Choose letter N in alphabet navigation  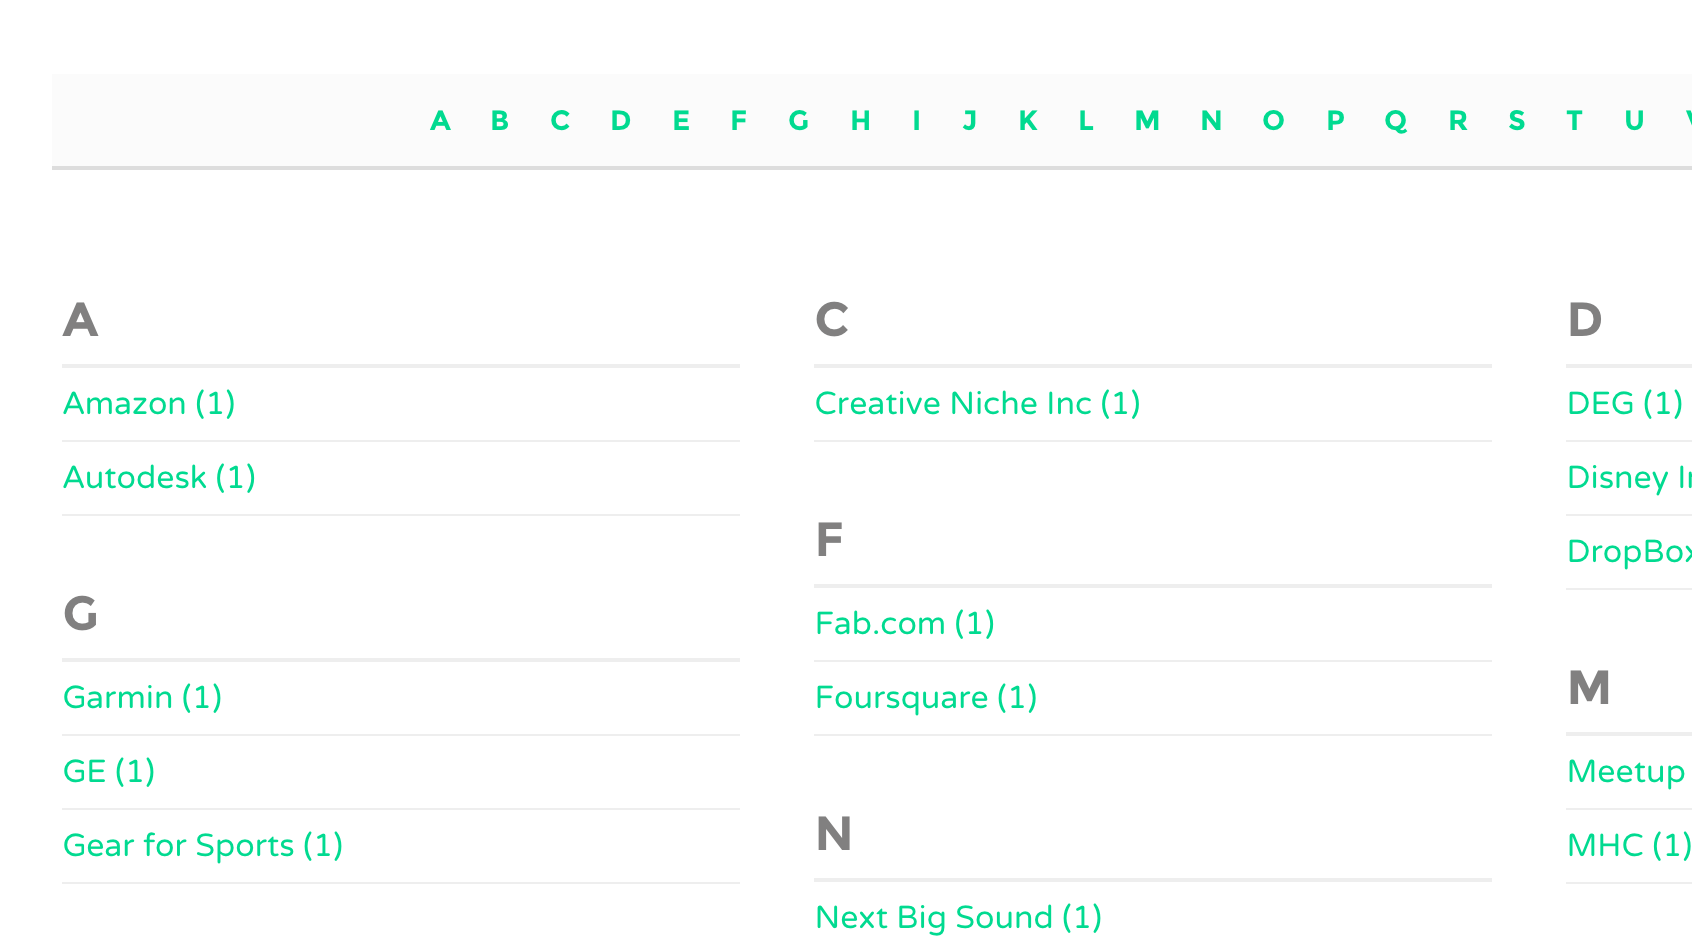tap(1211, 121)
